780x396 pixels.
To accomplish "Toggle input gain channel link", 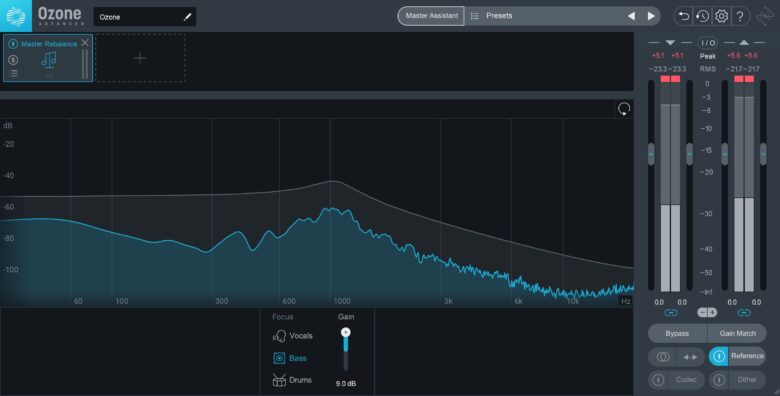I will tap(671, 312).
